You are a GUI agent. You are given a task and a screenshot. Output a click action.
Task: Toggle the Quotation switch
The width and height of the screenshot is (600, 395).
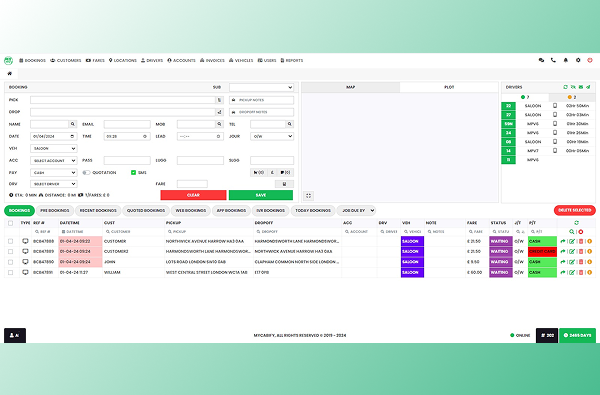[x=86, y=173]
